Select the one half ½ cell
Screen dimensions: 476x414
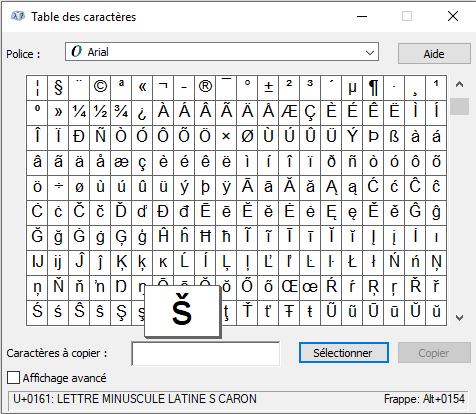[x=100, y=113]
